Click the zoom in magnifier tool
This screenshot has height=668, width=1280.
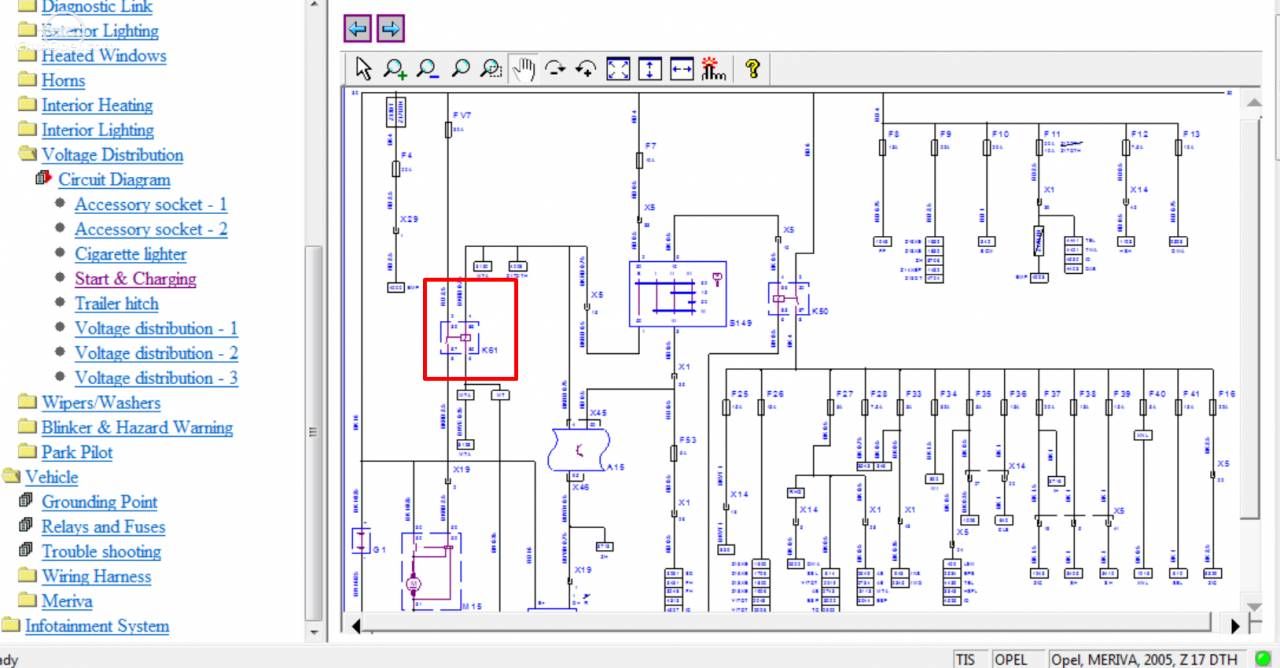[395, 68]
